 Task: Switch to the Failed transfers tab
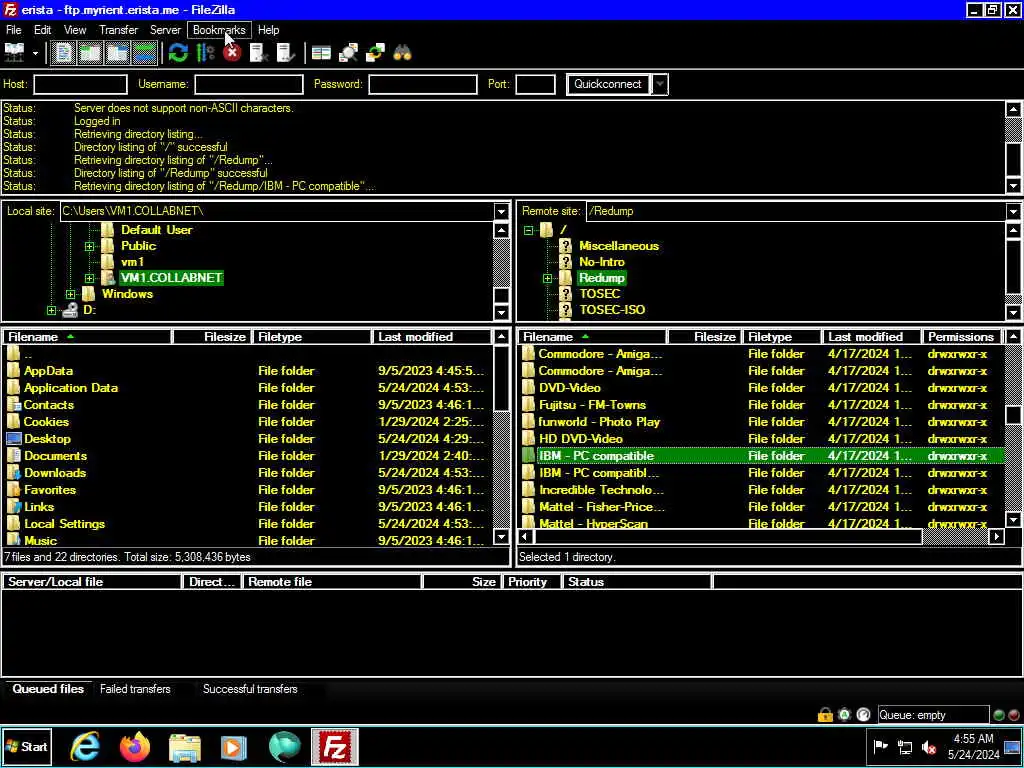135,689
